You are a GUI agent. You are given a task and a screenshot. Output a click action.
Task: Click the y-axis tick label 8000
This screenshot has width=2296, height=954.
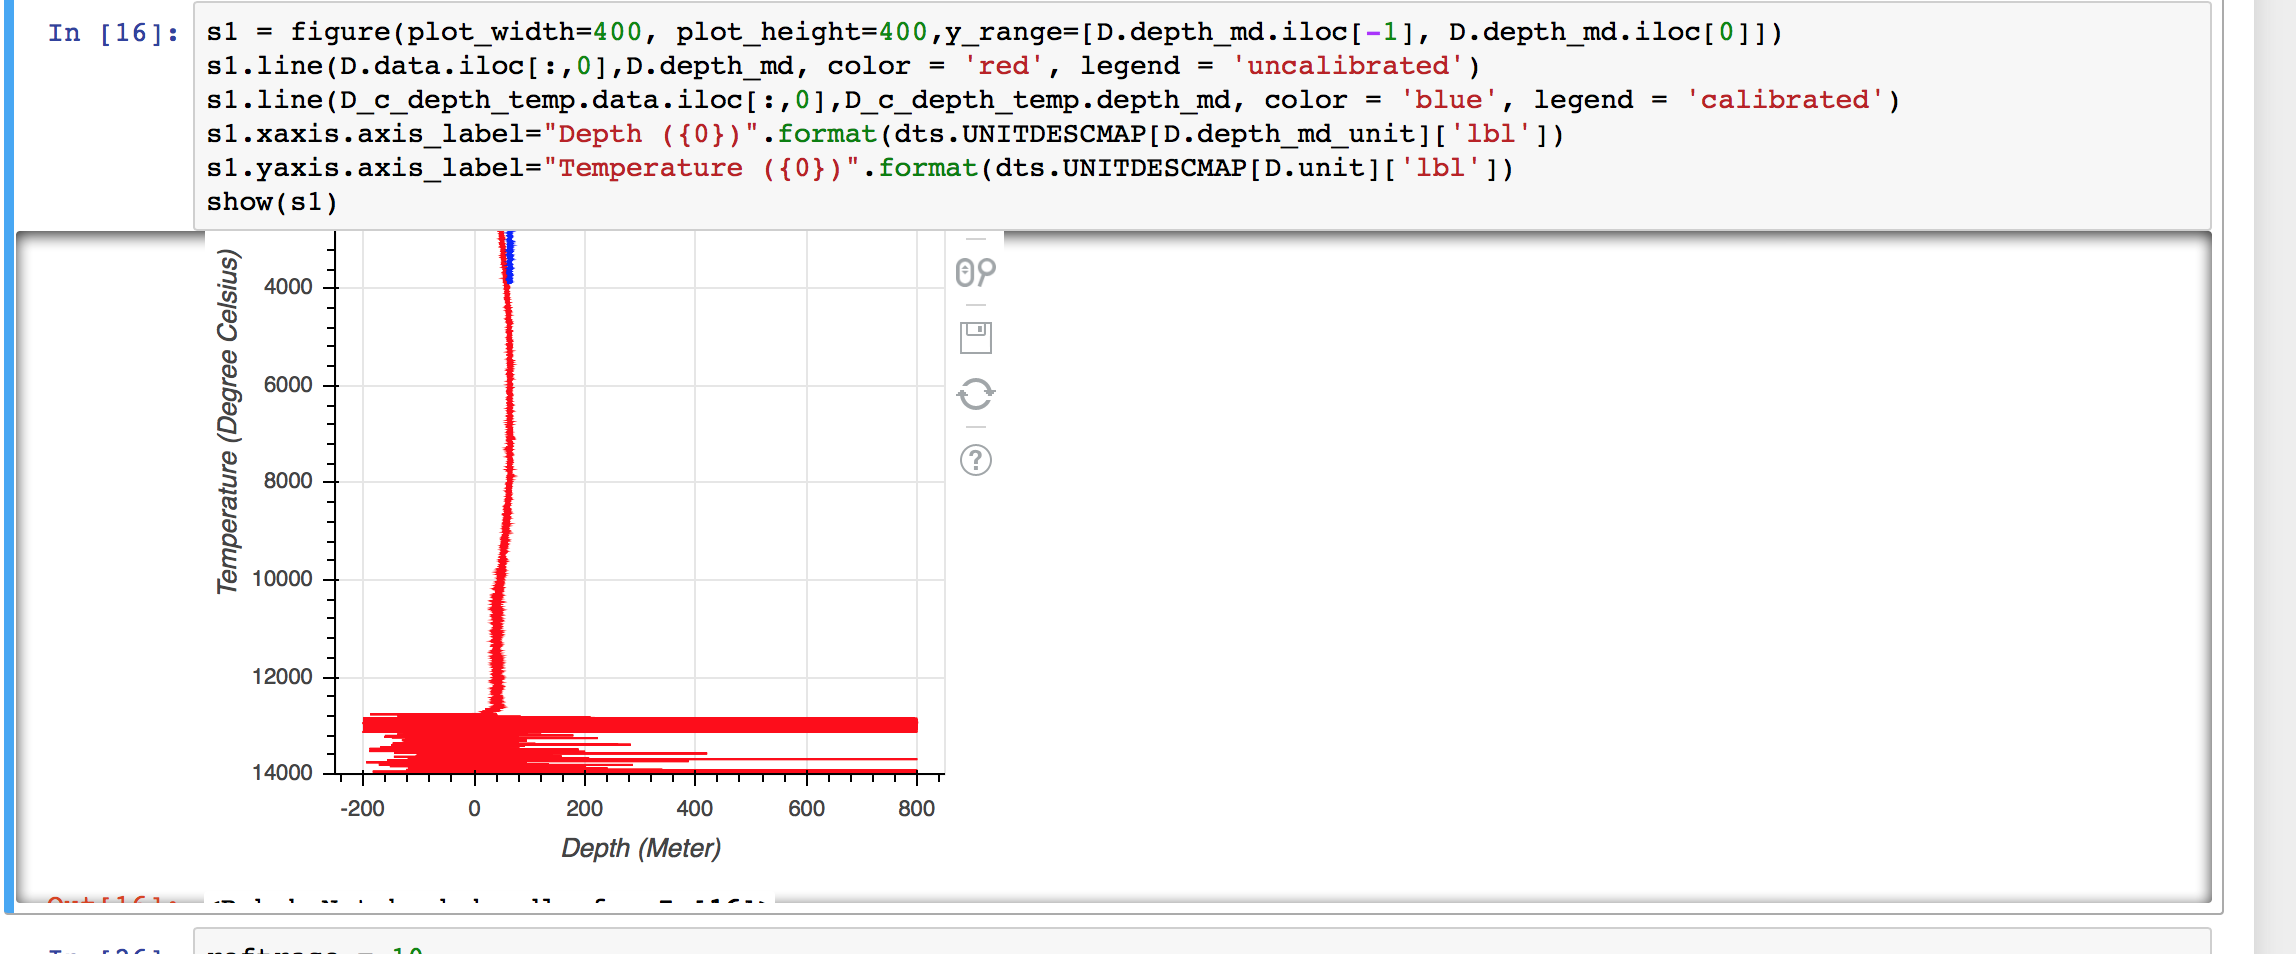click(x=288, y=481)
